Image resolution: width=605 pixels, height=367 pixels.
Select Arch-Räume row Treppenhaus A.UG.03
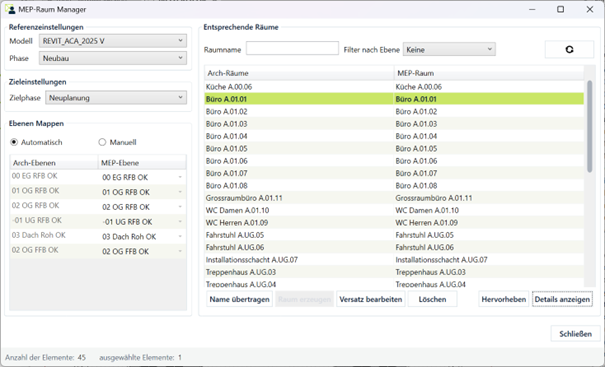click(299, 272)
